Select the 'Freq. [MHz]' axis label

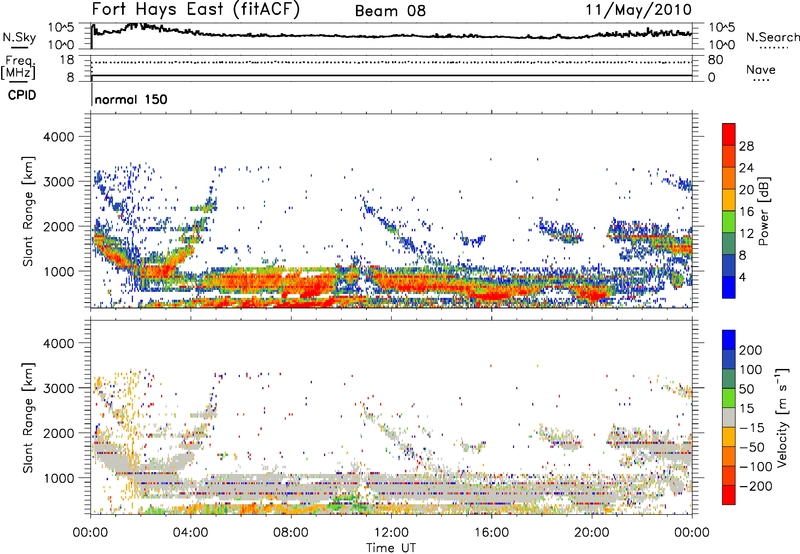click(18, 67)
